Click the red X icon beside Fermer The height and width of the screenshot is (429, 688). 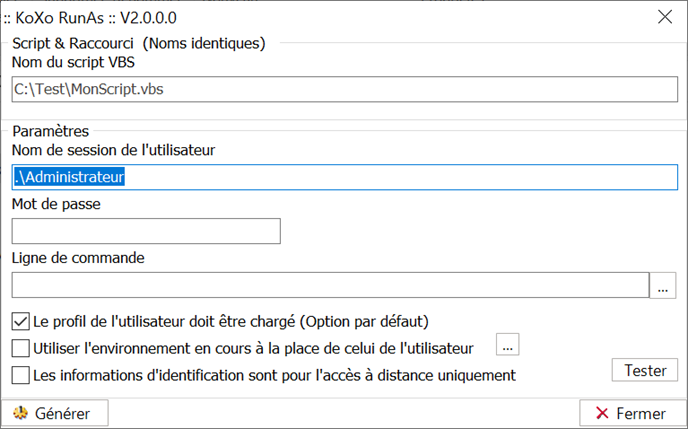[x=602, y=413]
